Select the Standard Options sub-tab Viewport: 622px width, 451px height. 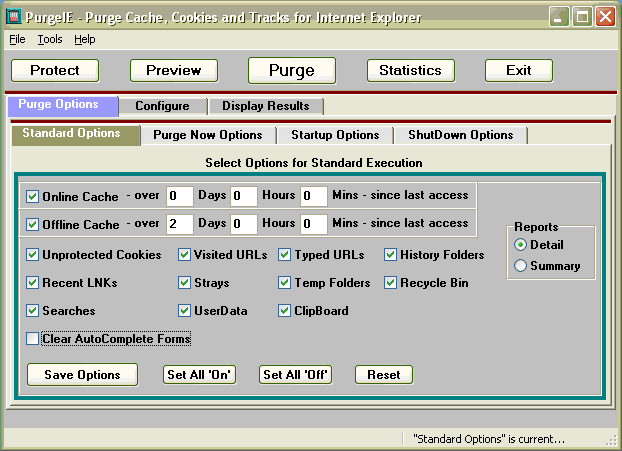point(76,134)
